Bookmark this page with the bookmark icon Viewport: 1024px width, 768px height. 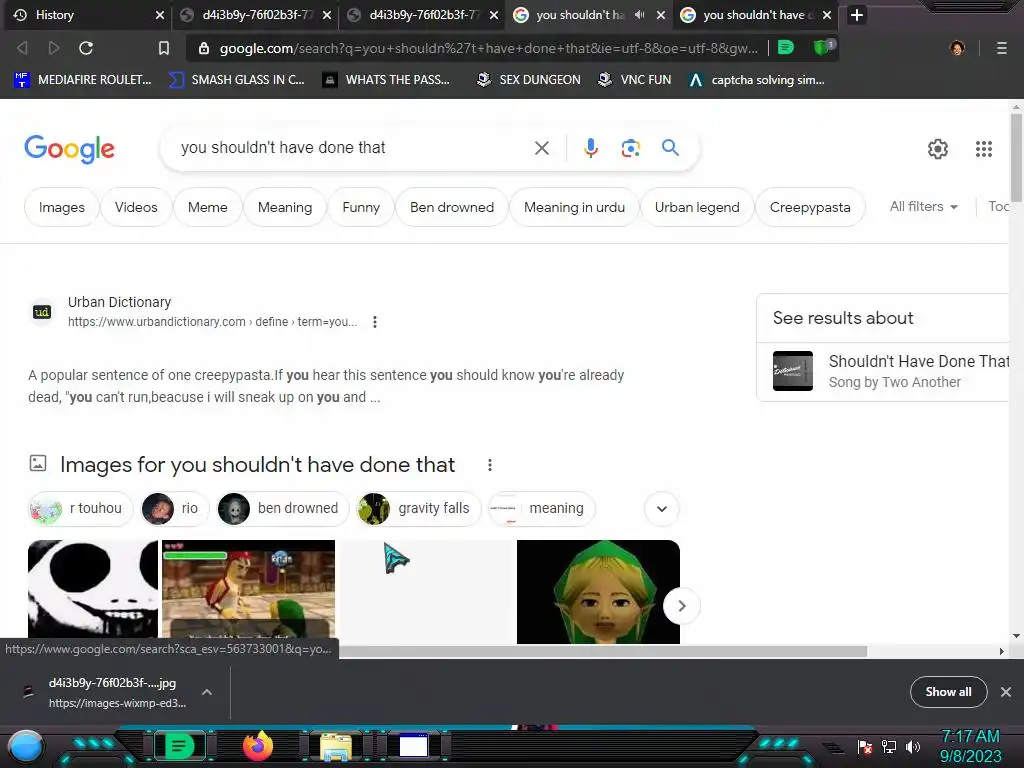coord(164,48)
